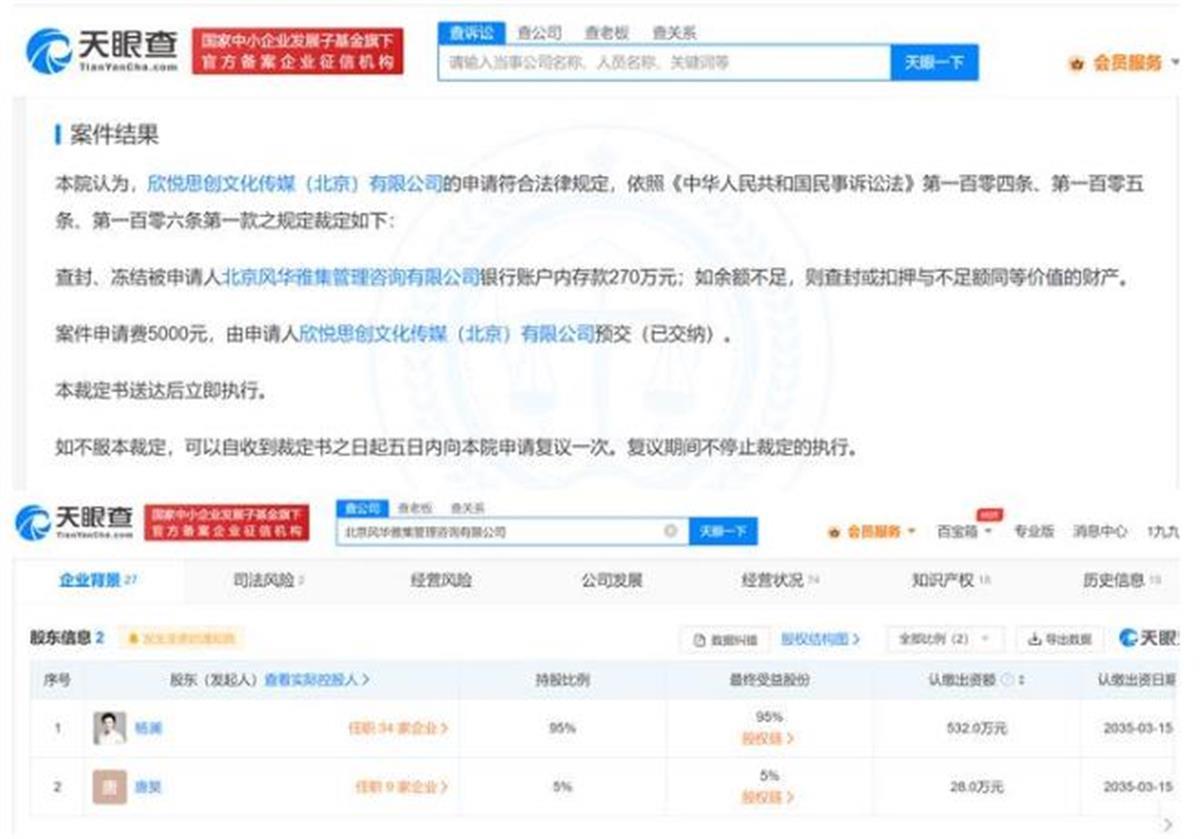Click the 532.0万元 cell

975,728
